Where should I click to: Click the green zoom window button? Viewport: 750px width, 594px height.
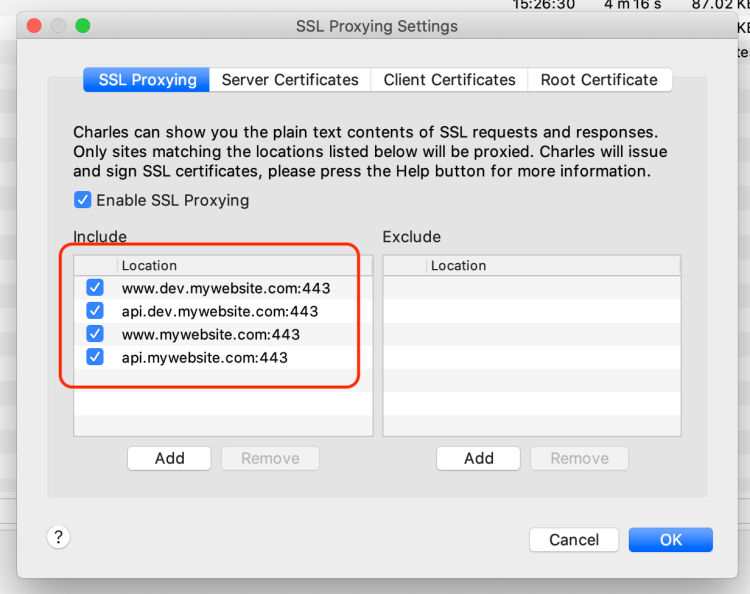tap(82, 26)
